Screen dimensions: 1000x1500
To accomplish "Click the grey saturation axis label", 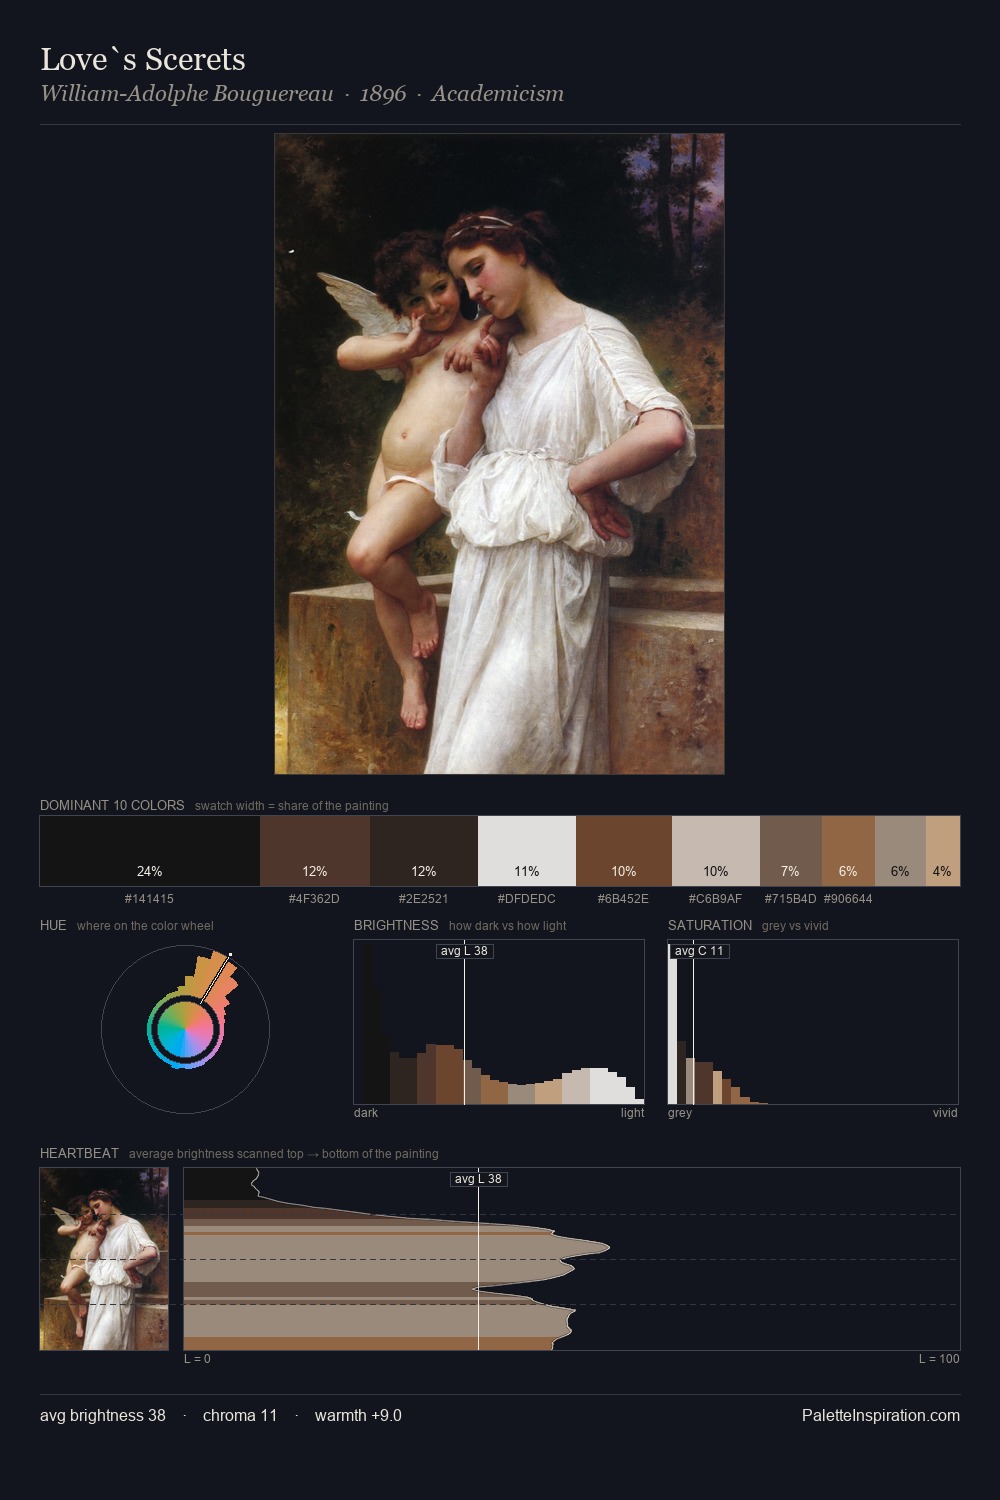I will click(x=680, y=1113).
